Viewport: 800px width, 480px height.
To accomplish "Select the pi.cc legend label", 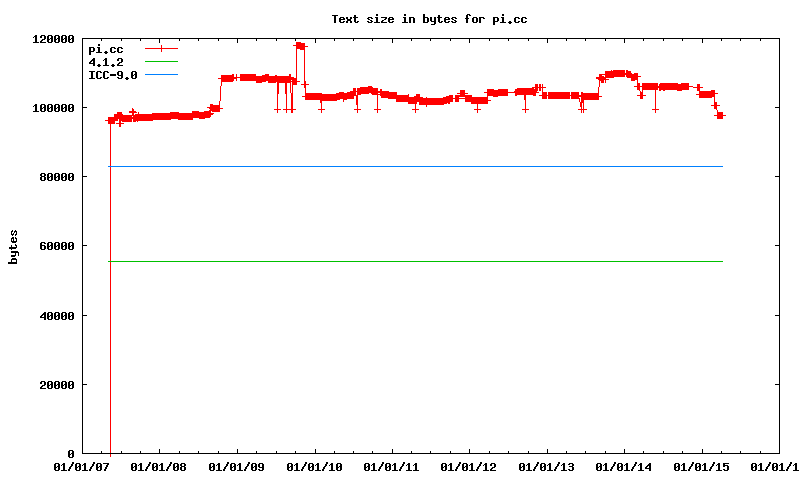I will tap(105, 48).
